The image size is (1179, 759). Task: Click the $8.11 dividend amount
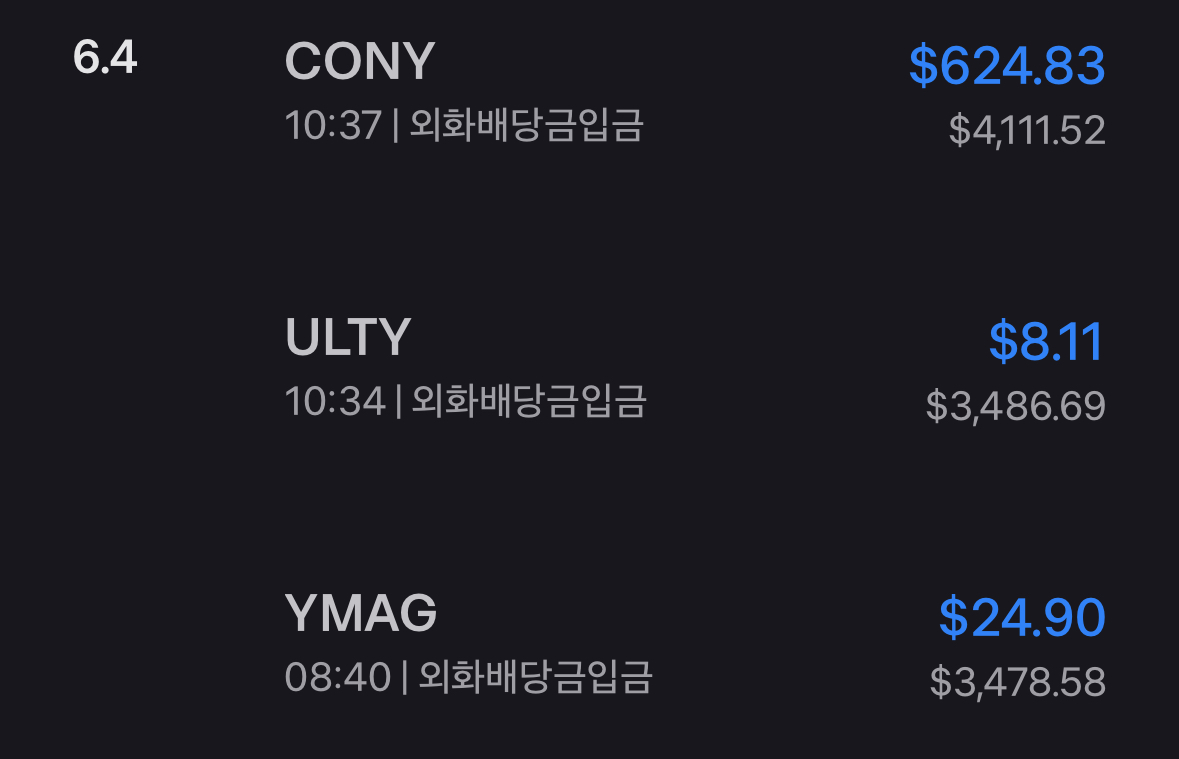coord(1046,342)
